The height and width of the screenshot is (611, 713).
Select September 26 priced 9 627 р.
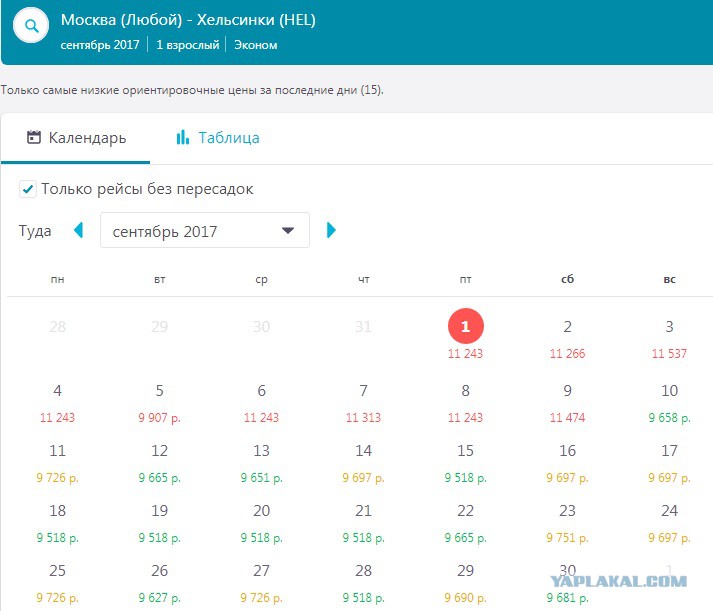click(x=160, y=584)
